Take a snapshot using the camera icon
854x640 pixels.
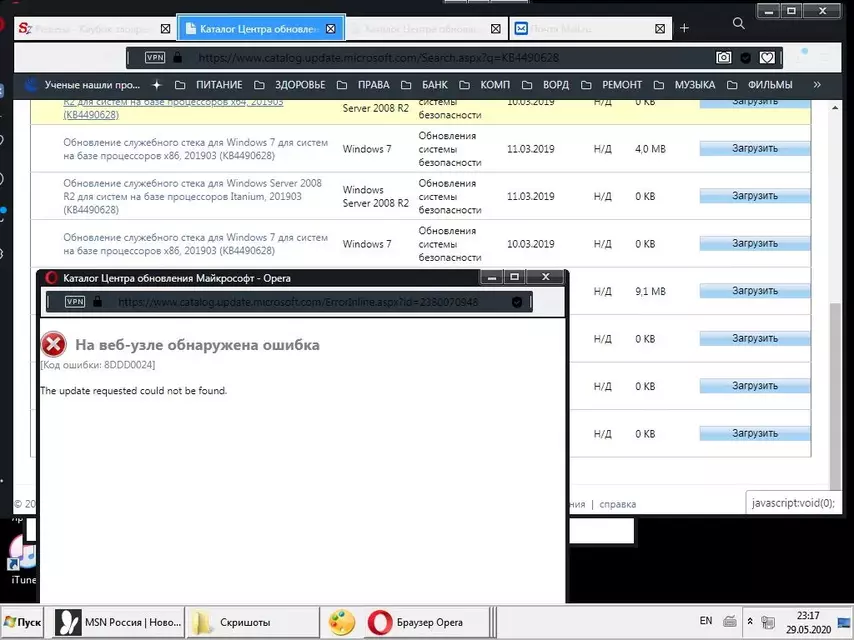click(x=723, y=57)
